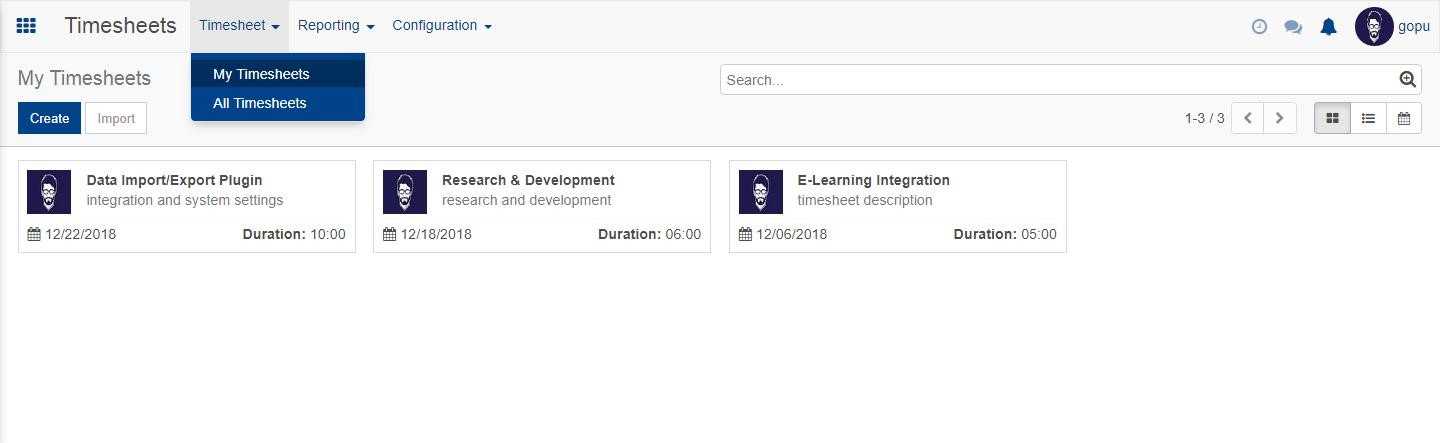The height and width of the screenshot is (443, 1440).
Task: Click the clock activities icon
Action: (x=1259, y=27)
